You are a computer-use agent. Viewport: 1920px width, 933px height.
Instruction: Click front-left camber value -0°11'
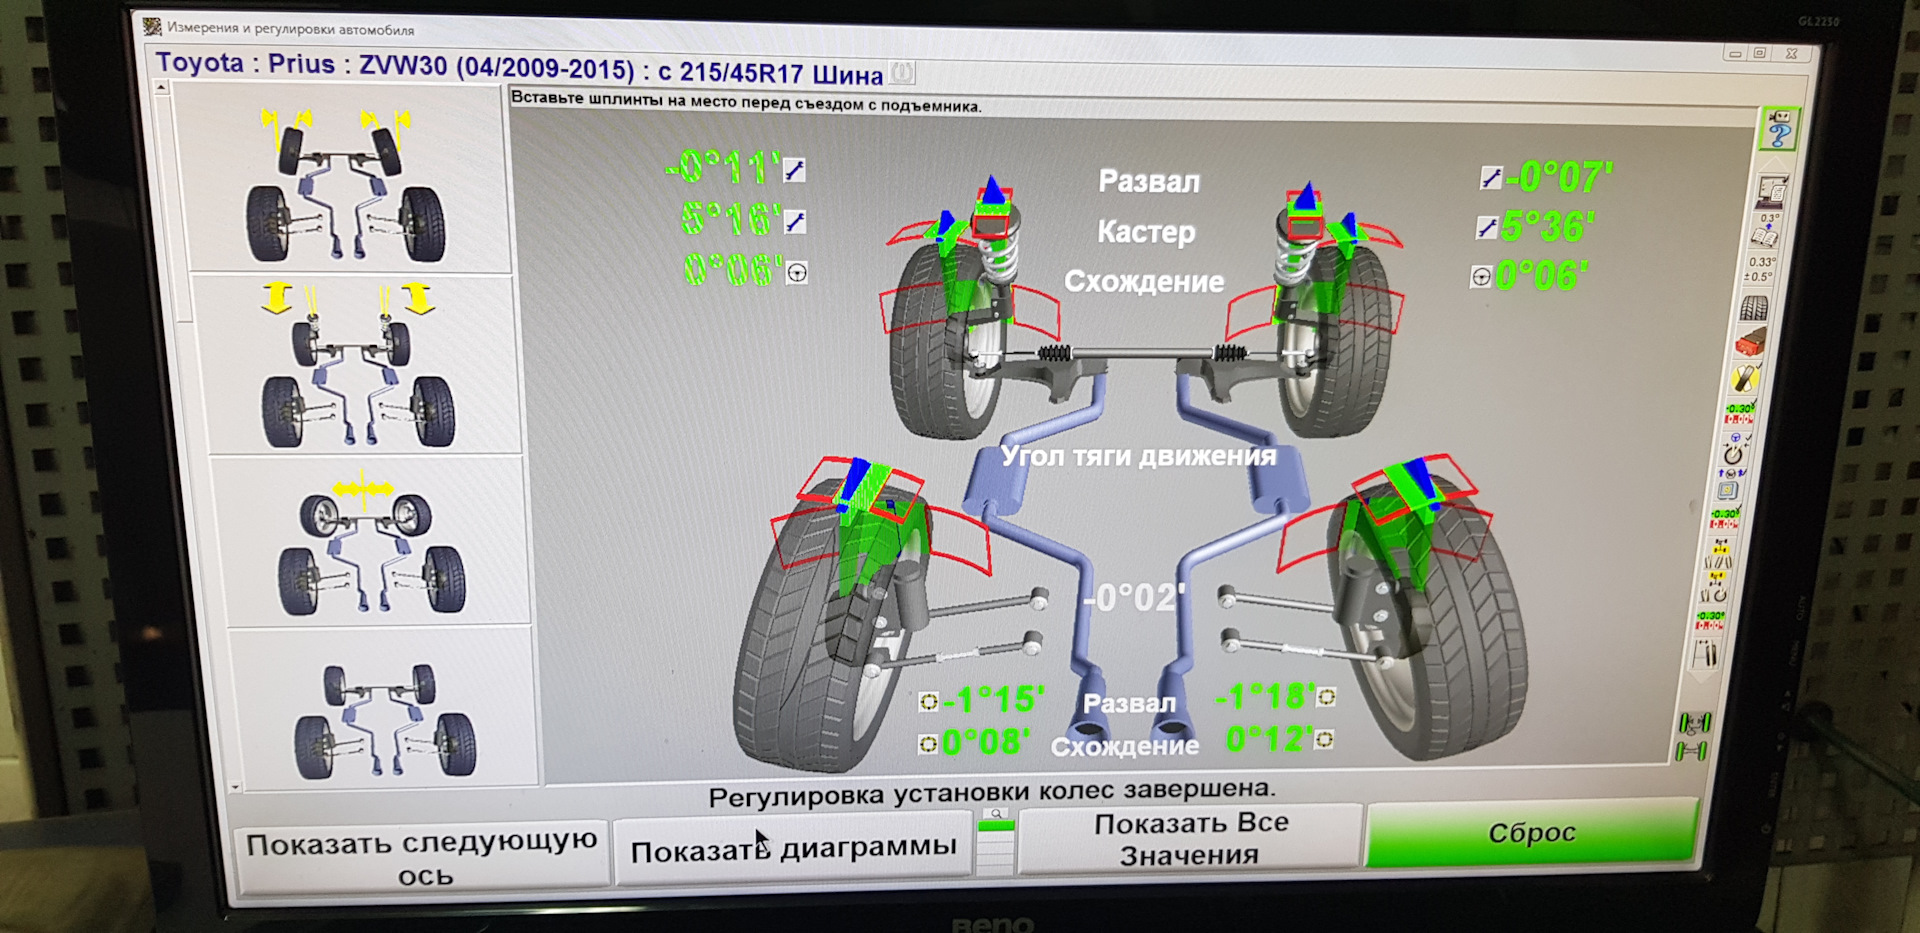(723, 167)
